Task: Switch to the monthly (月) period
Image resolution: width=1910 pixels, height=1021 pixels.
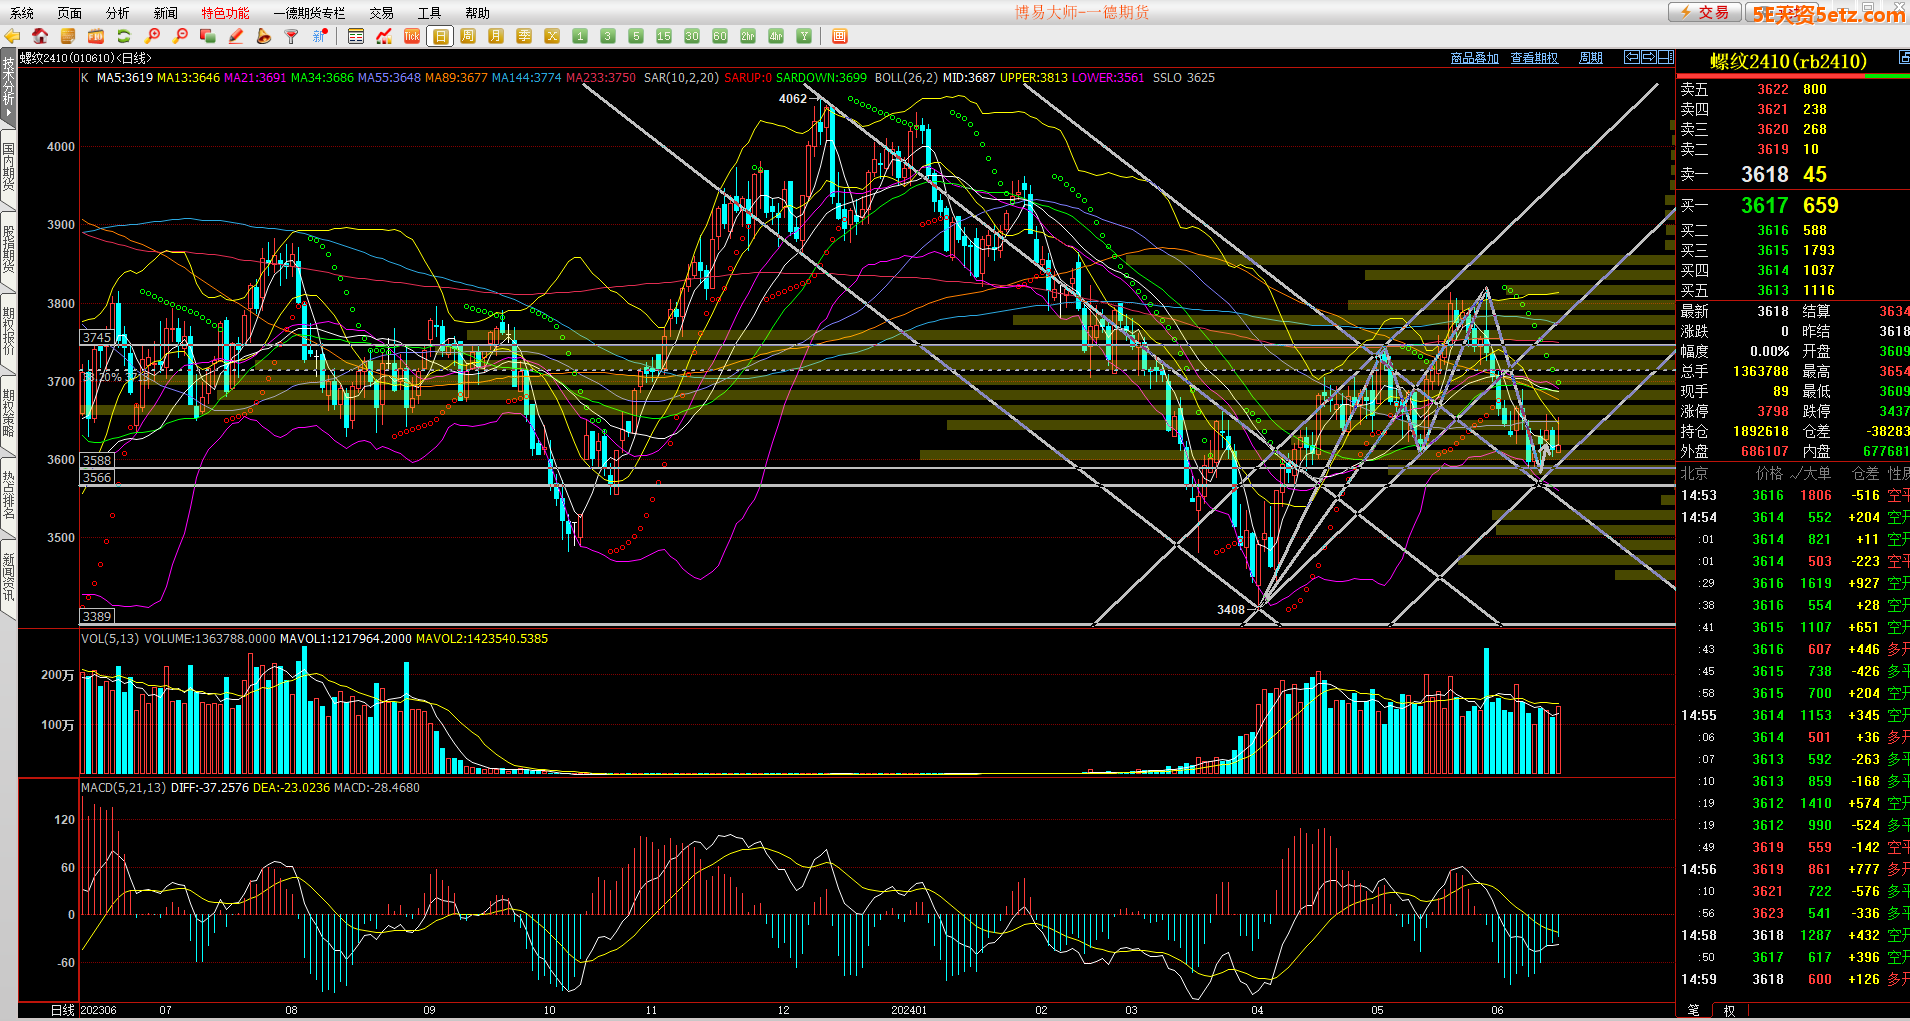Action: (496, 36)
